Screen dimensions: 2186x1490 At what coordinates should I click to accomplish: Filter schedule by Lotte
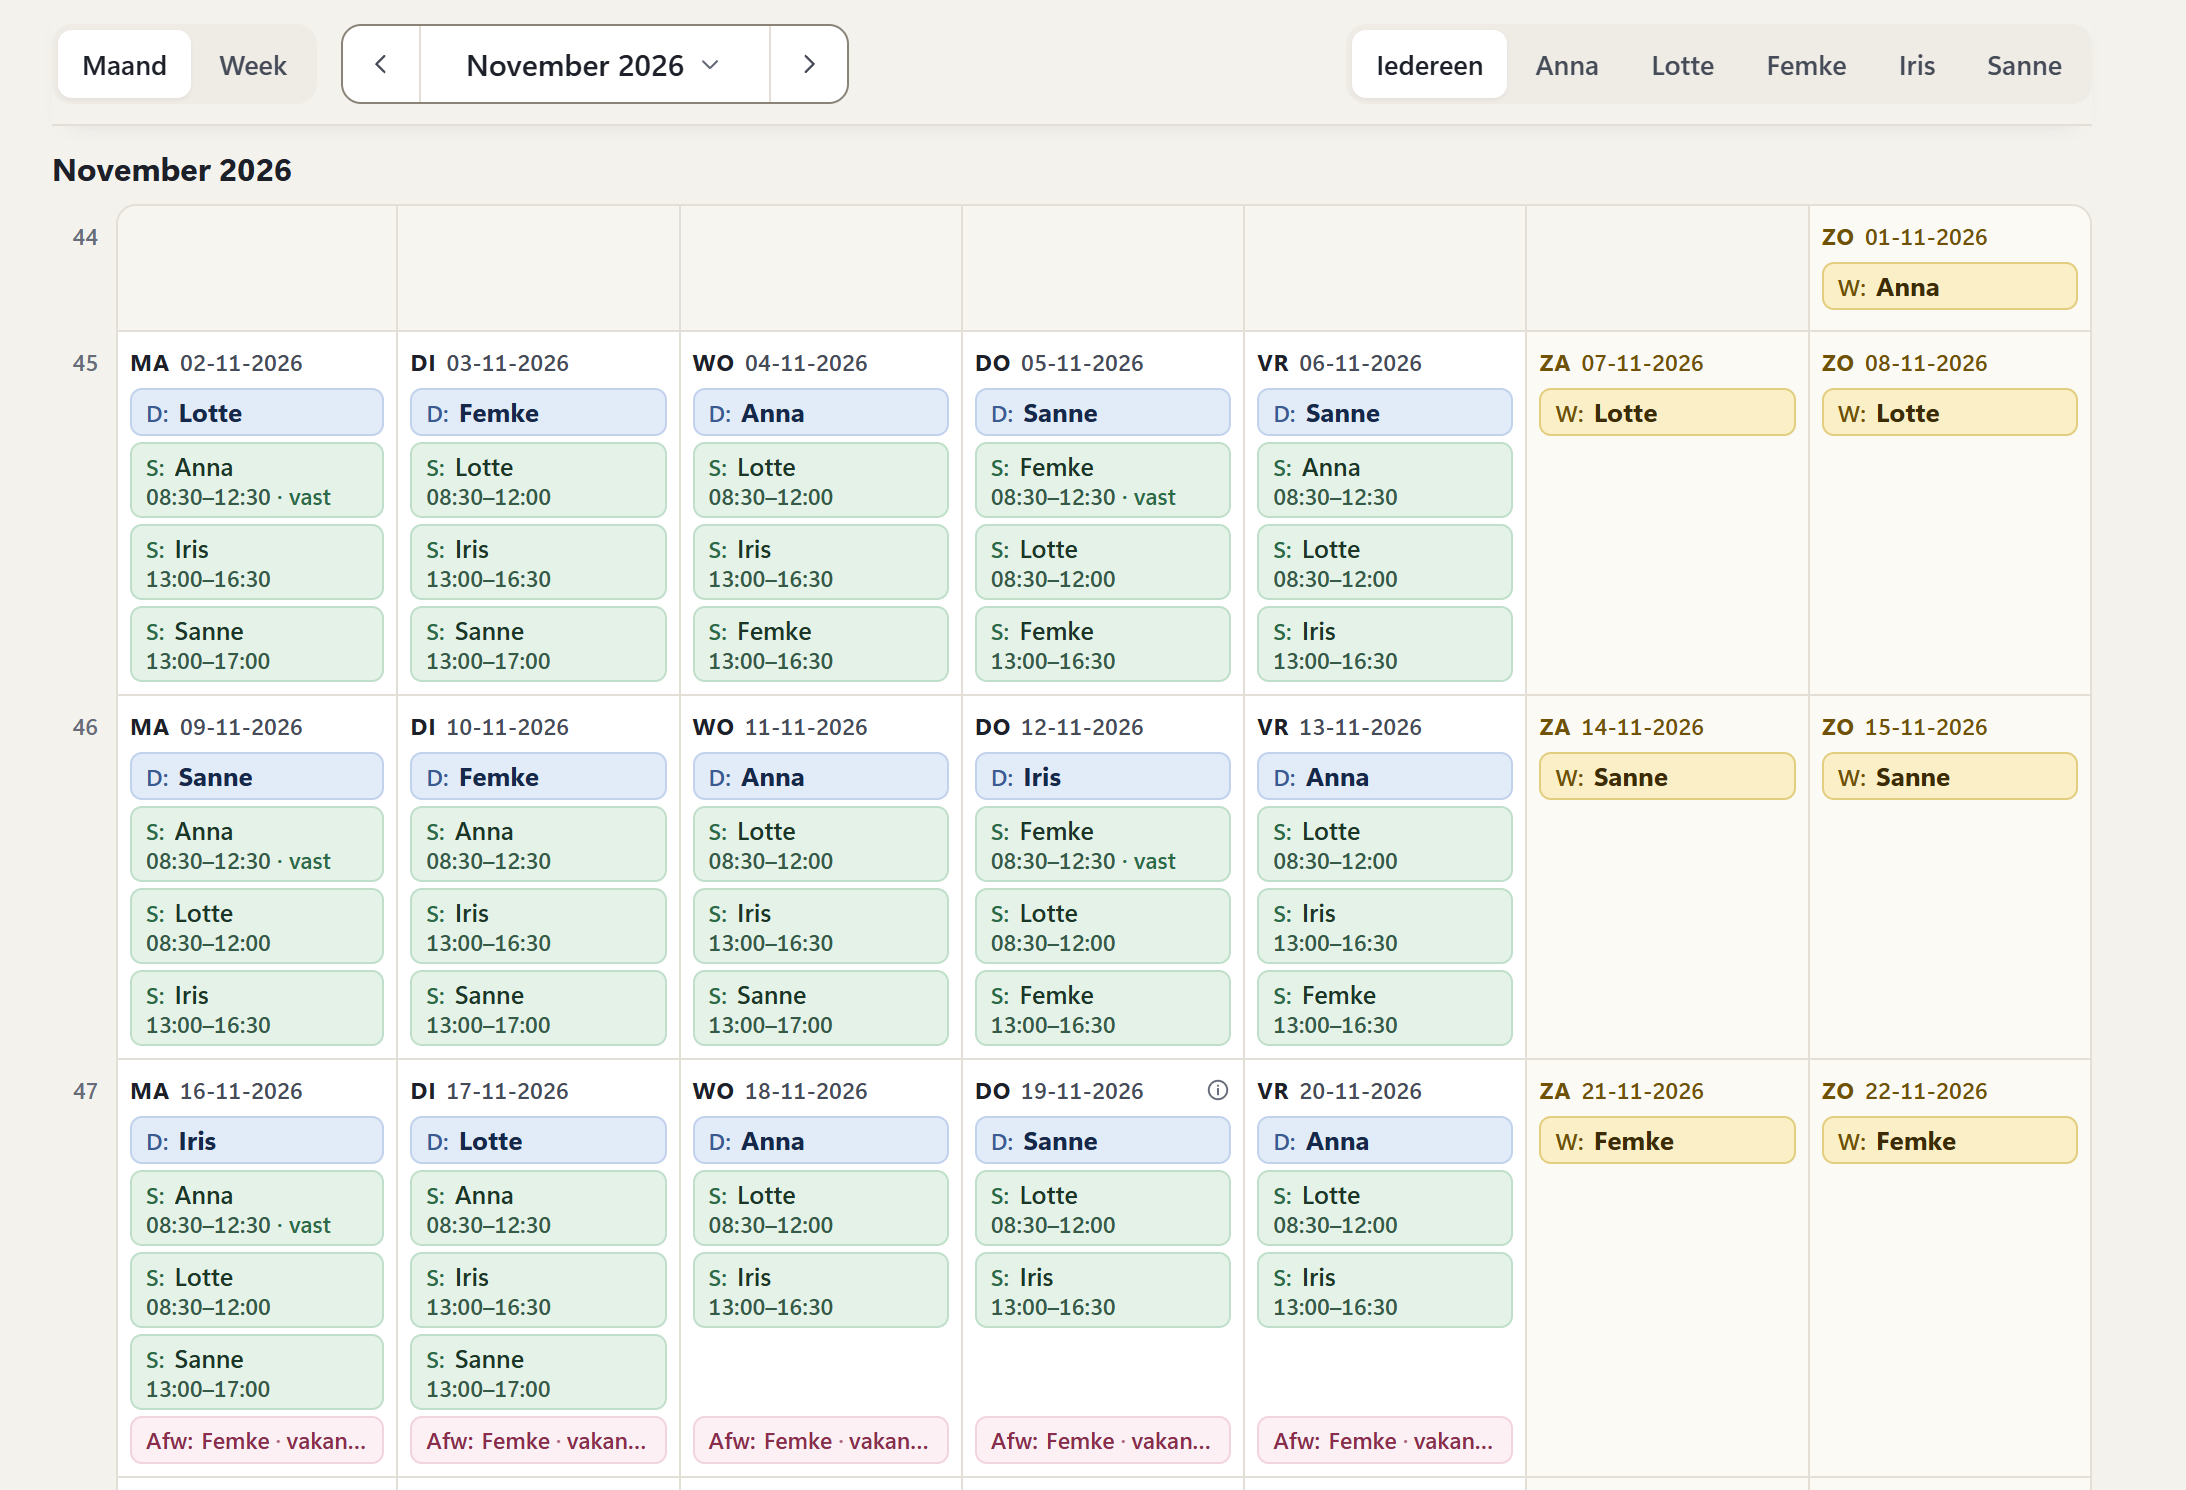coord(1682,65)
